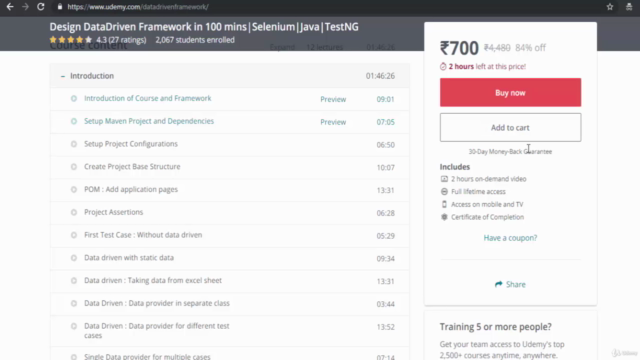Open Introduction of Course and Framework lecture

pos(148,98)
